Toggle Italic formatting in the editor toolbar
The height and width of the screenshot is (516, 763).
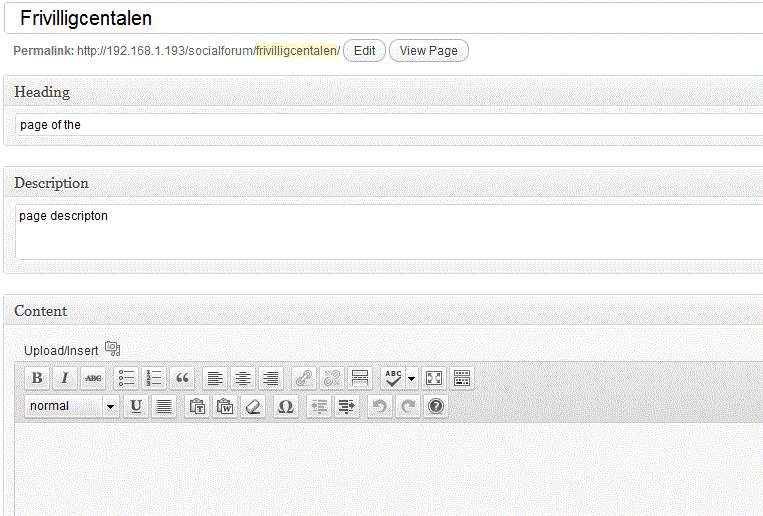pos(65,378)
